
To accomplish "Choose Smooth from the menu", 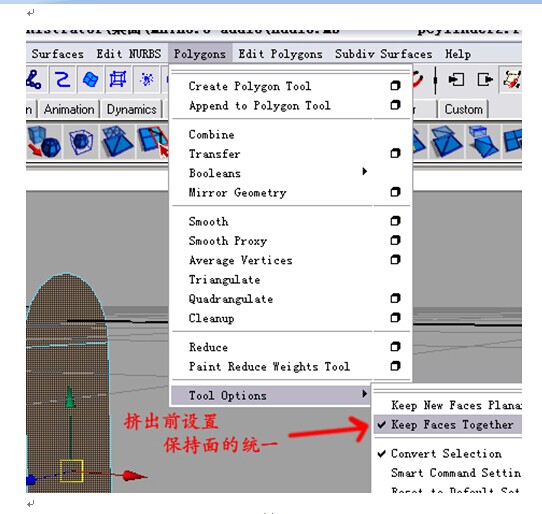I will click(x=208, y=222).
